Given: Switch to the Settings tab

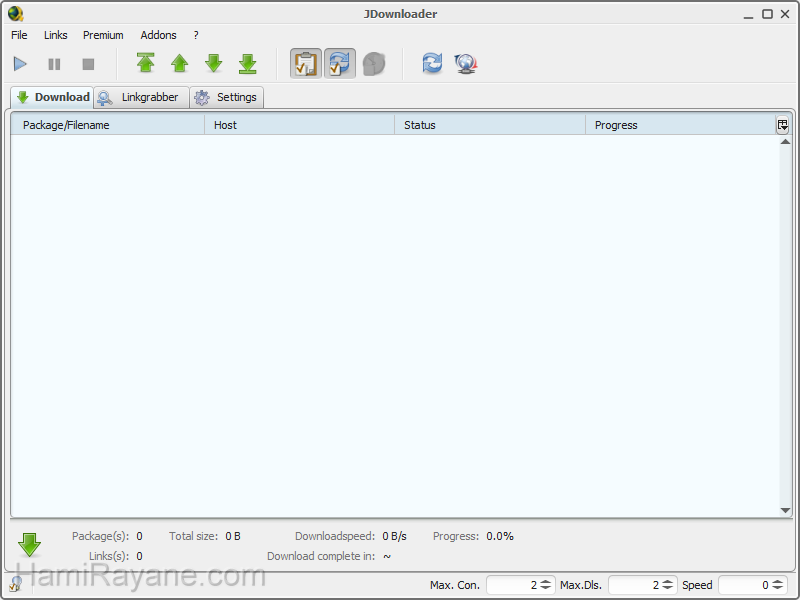Looking at the screenshot, I should pos(227,97).
